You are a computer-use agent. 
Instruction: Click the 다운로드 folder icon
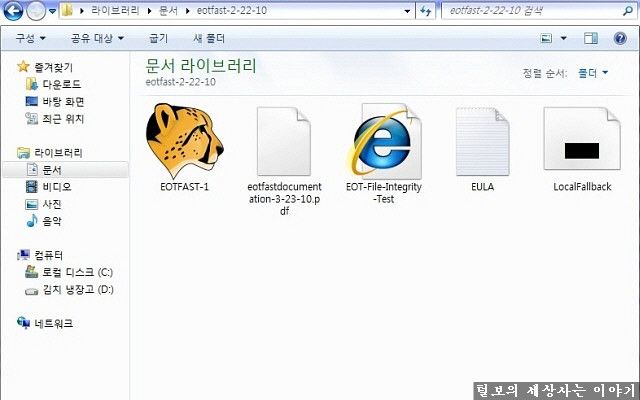pyautogui.click(x=31, y=84)
